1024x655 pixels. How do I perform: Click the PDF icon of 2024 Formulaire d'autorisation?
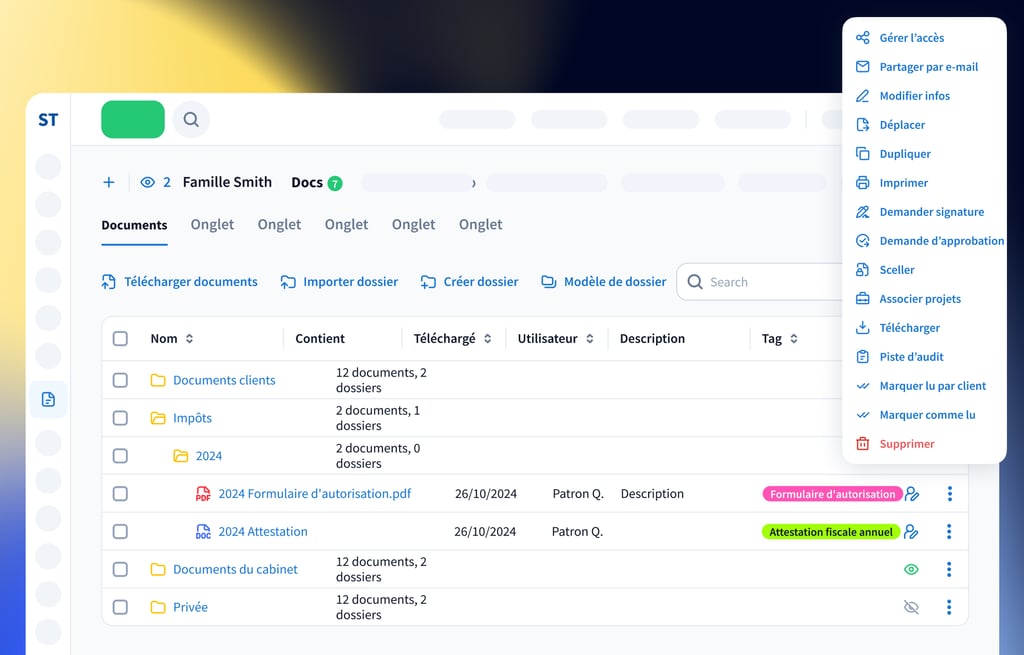click(203, 494)
